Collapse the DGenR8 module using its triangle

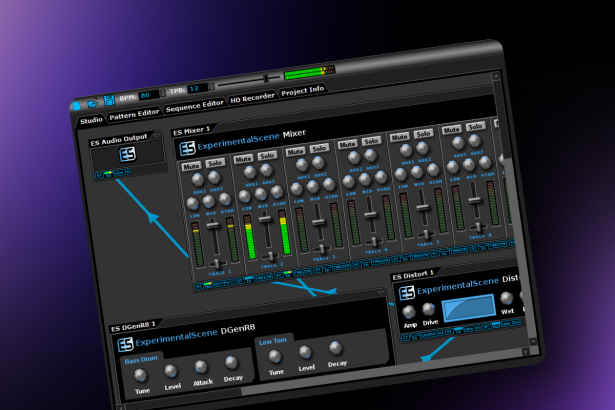(381, 293)
